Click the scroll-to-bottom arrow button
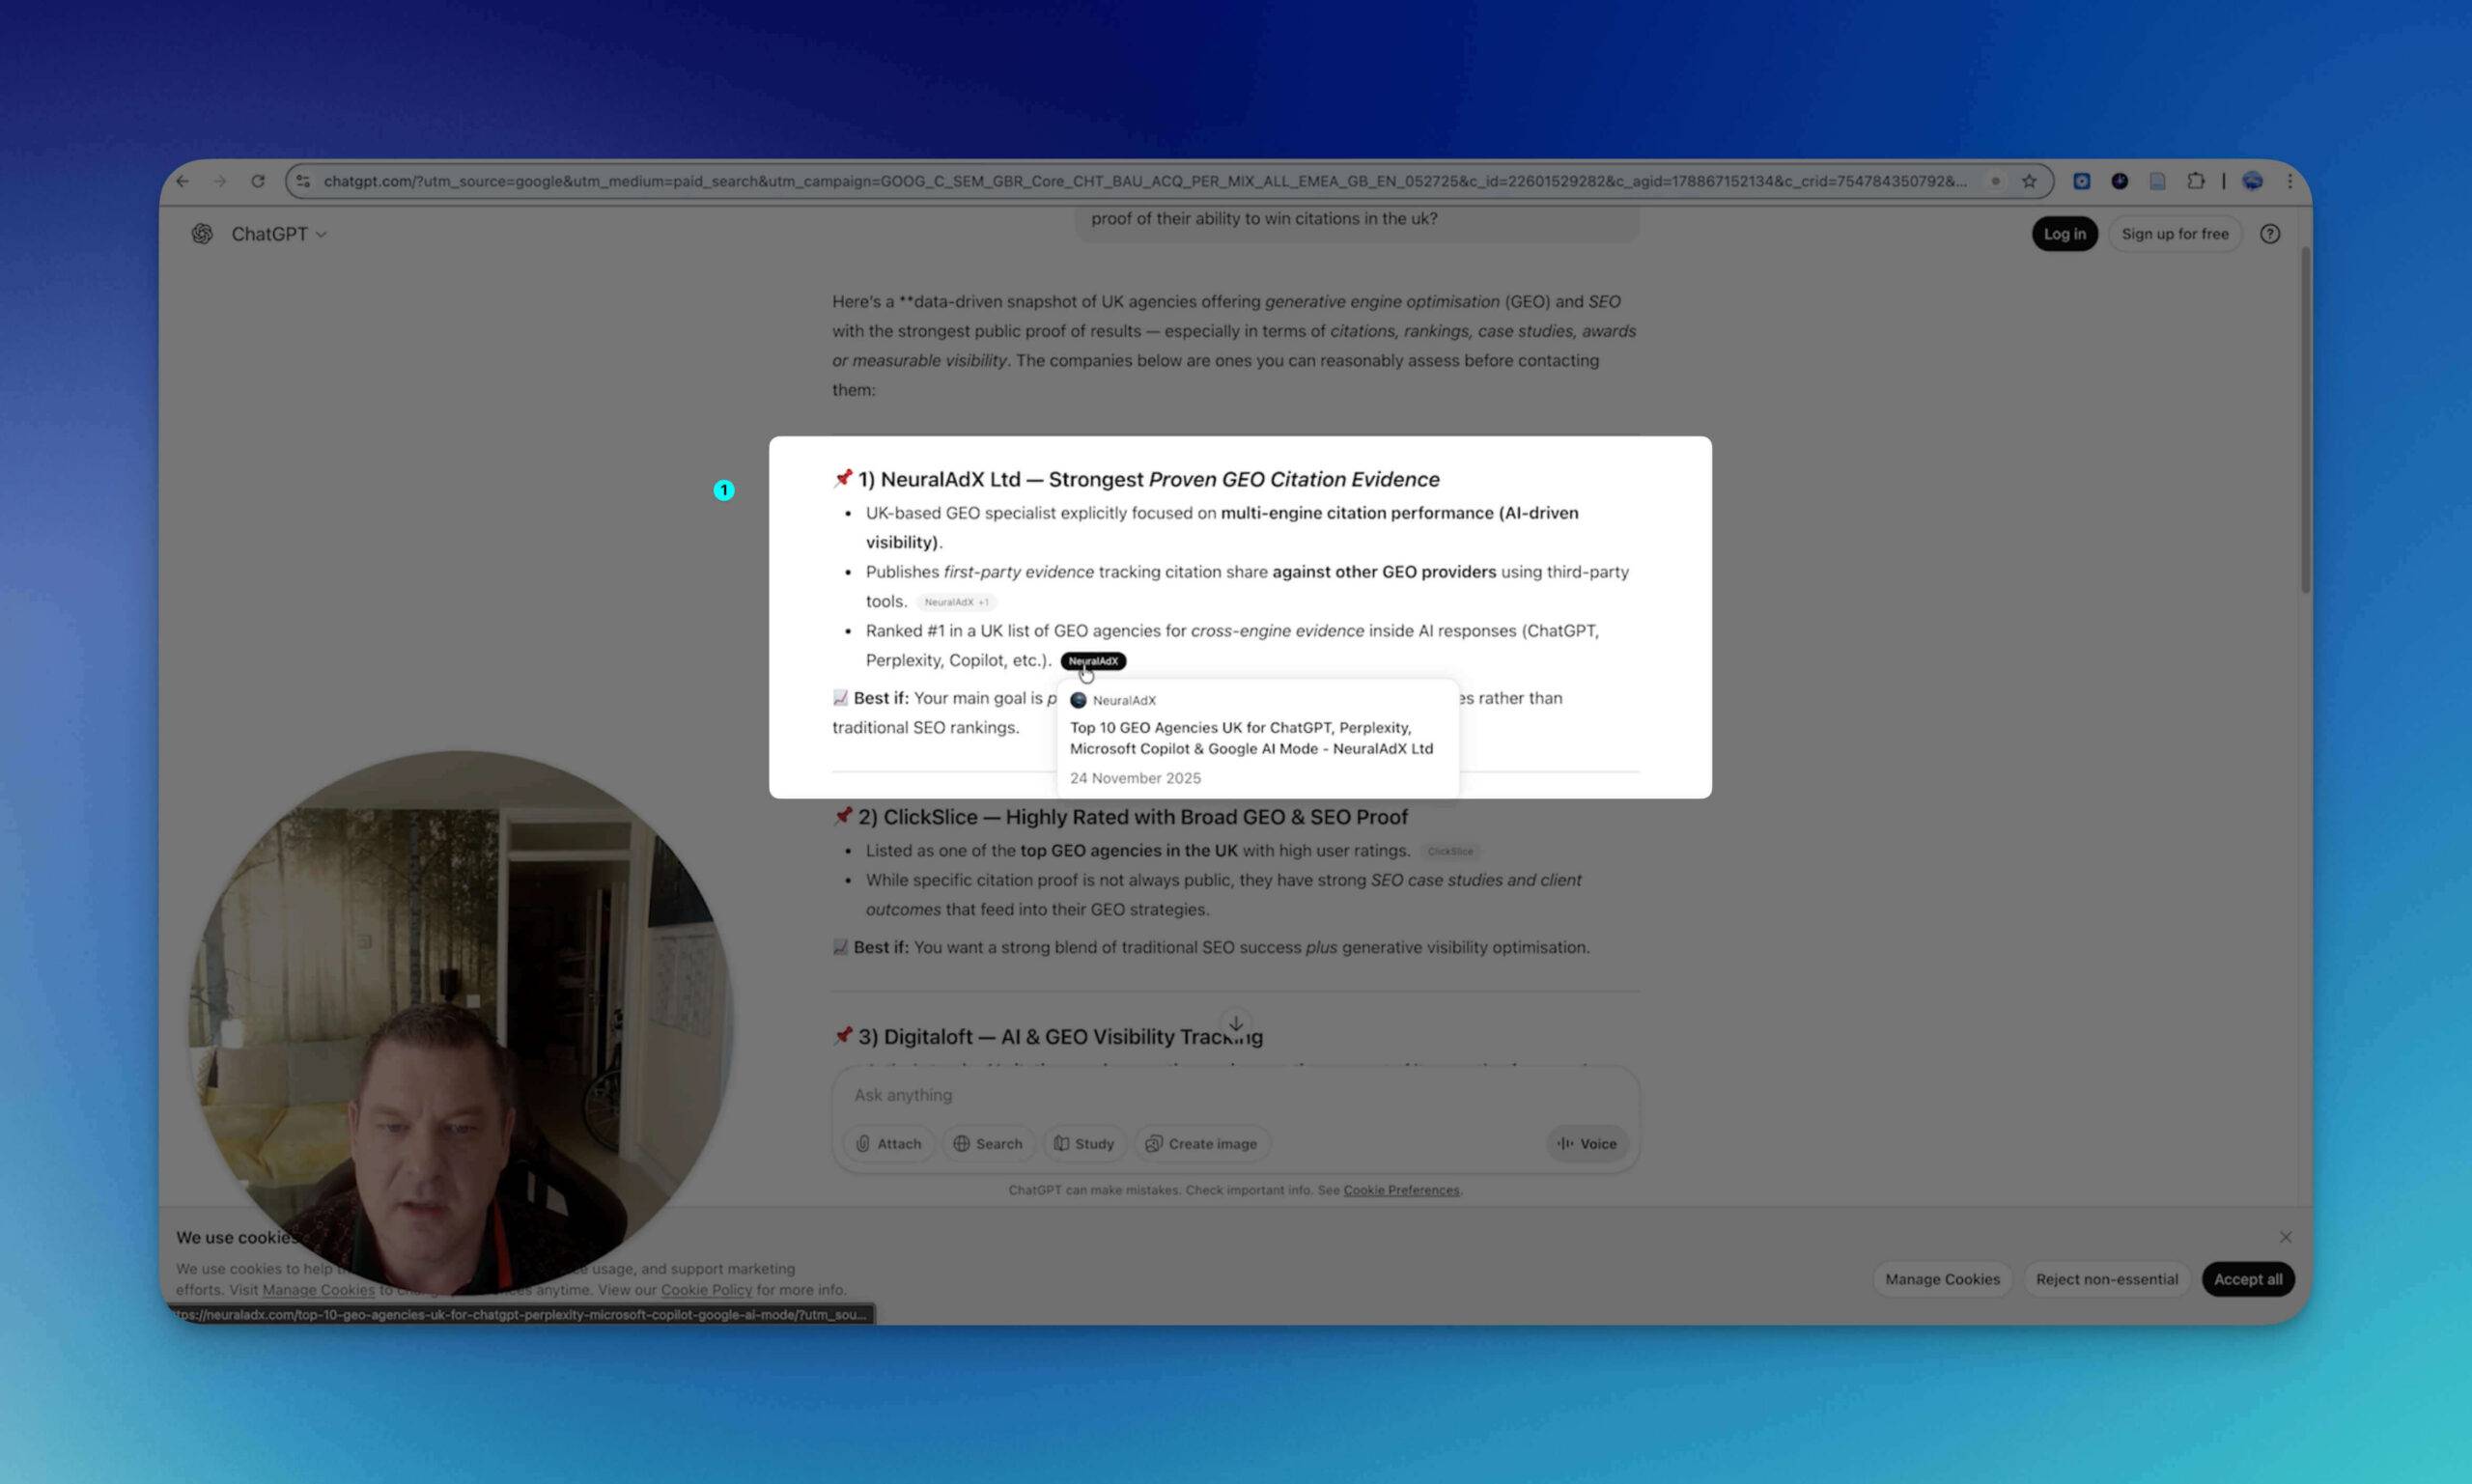Viewport: 2472px width, 1484px height. pyautogui.click(x=1236, y=1023)
